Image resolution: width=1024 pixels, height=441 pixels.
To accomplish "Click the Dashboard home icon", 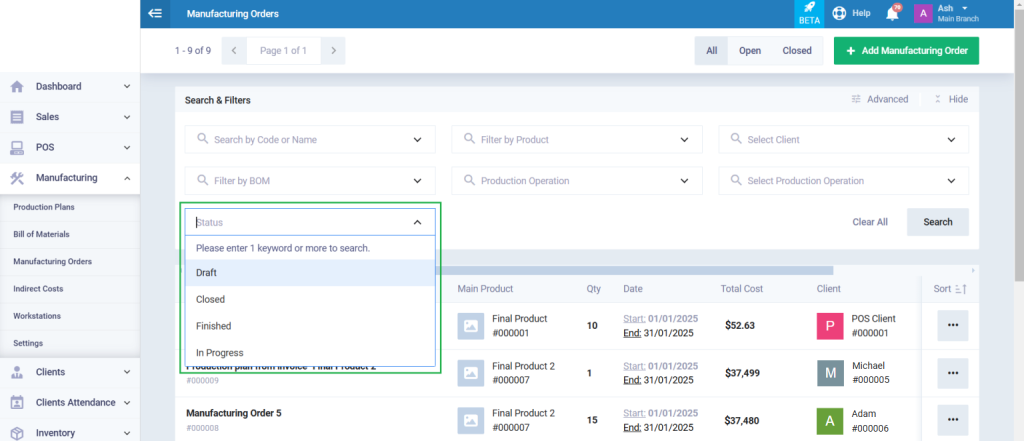I will click(17, 86).
